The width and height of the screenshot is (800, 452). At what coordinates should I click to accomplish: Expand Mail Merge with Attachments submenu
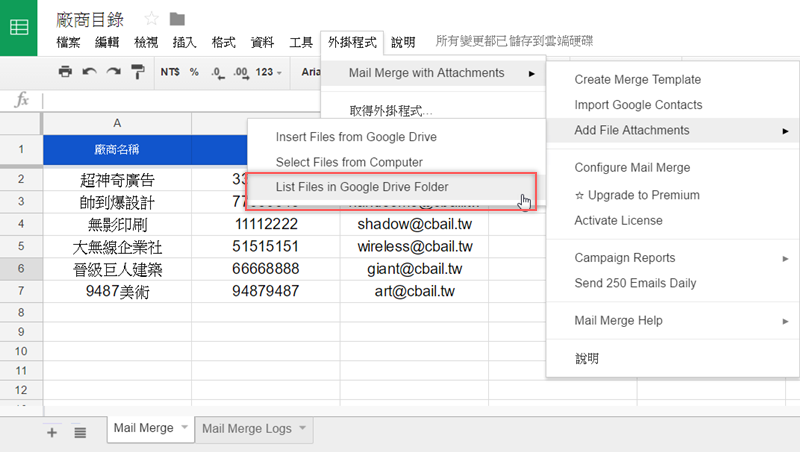433,73
